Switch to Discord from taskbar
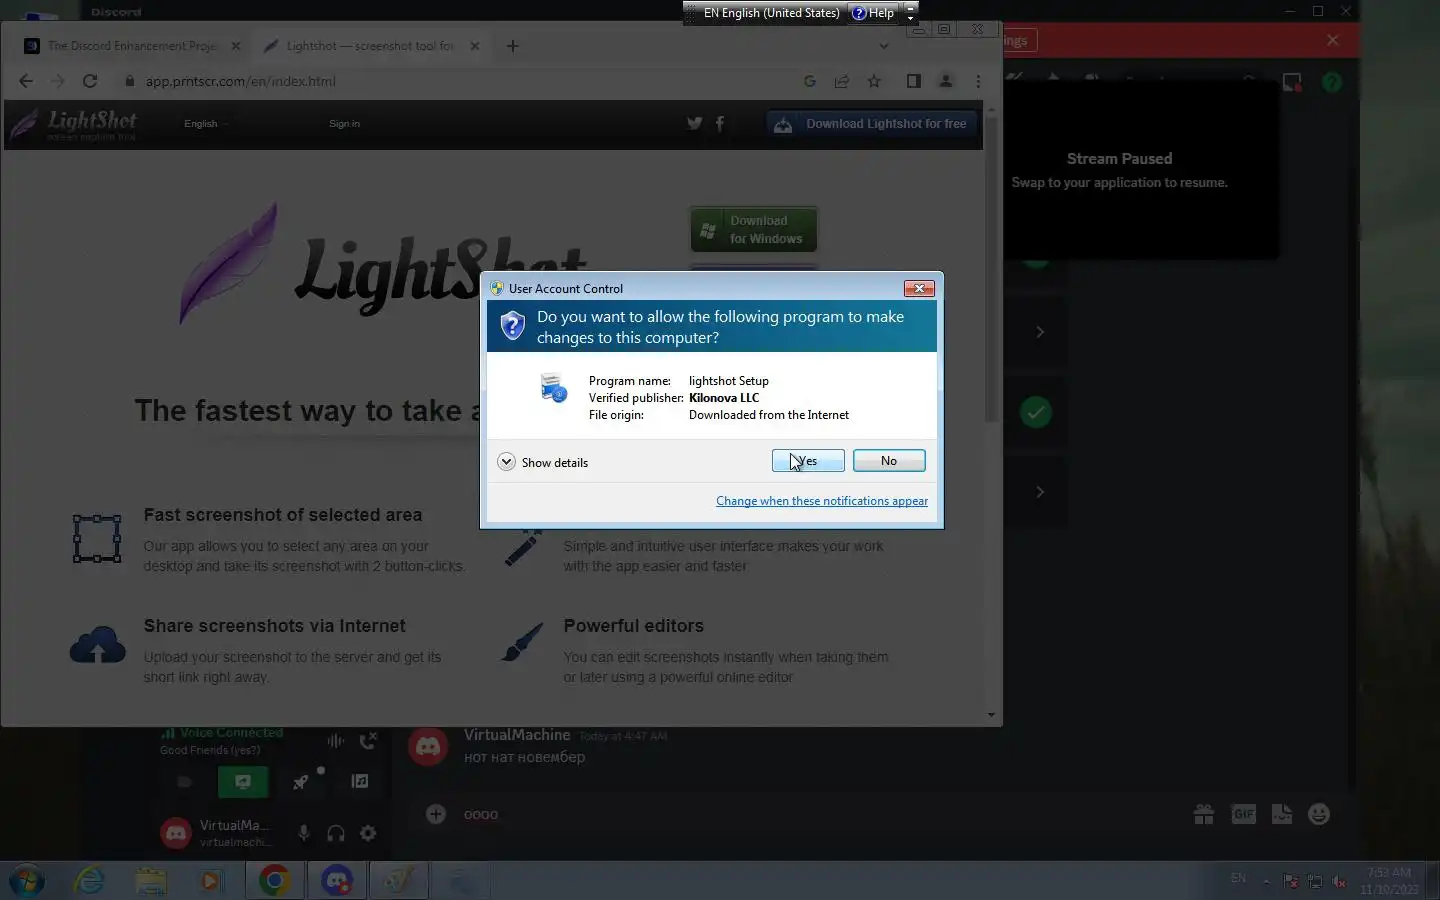The image size is (1440, 900). 337,881
